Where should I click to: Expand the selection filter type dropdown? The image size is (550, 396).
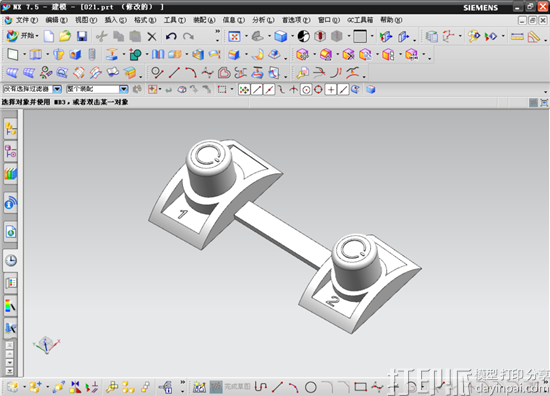57,89
